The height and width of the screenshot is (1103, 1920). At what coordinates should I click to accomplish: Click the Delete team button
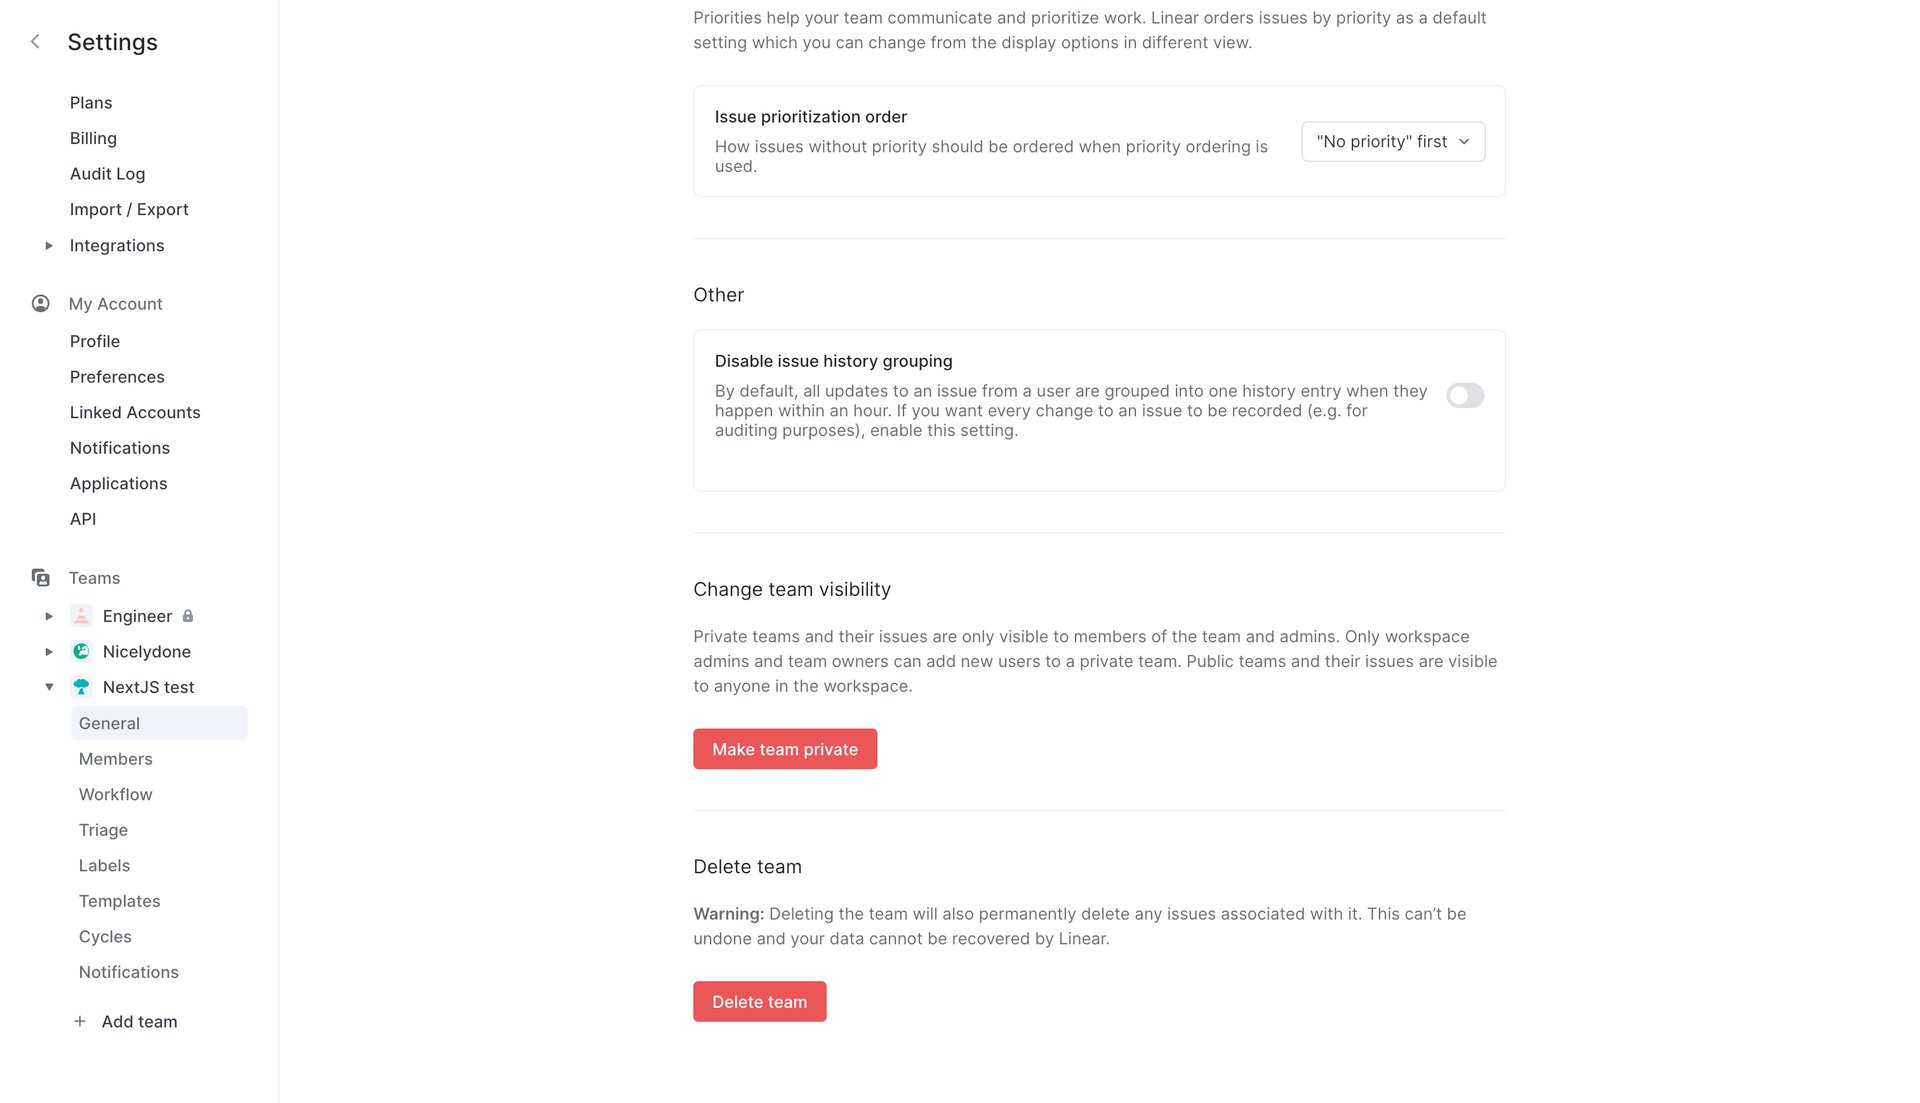click(x=759, y=1001)
